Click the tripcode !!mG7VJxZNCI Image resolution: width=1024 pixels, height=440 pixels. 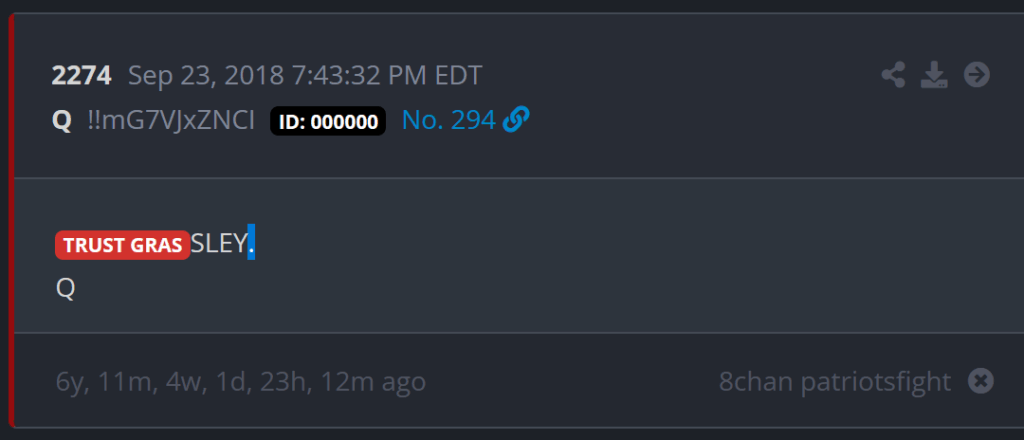pyautogui.click(x=171, y=121)
